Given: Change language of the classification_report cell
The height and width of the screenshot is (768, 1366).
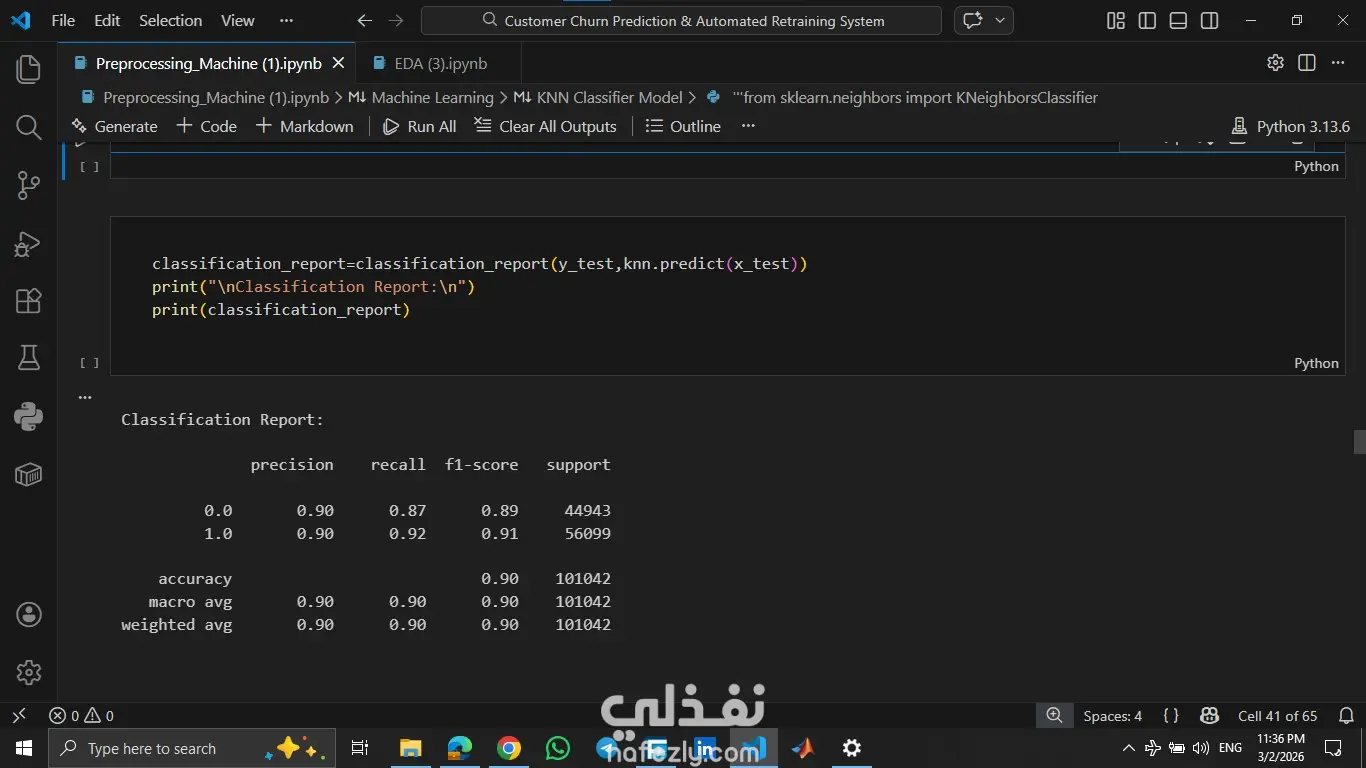Looking at the screenshot, I should [x=1316, y=363].
